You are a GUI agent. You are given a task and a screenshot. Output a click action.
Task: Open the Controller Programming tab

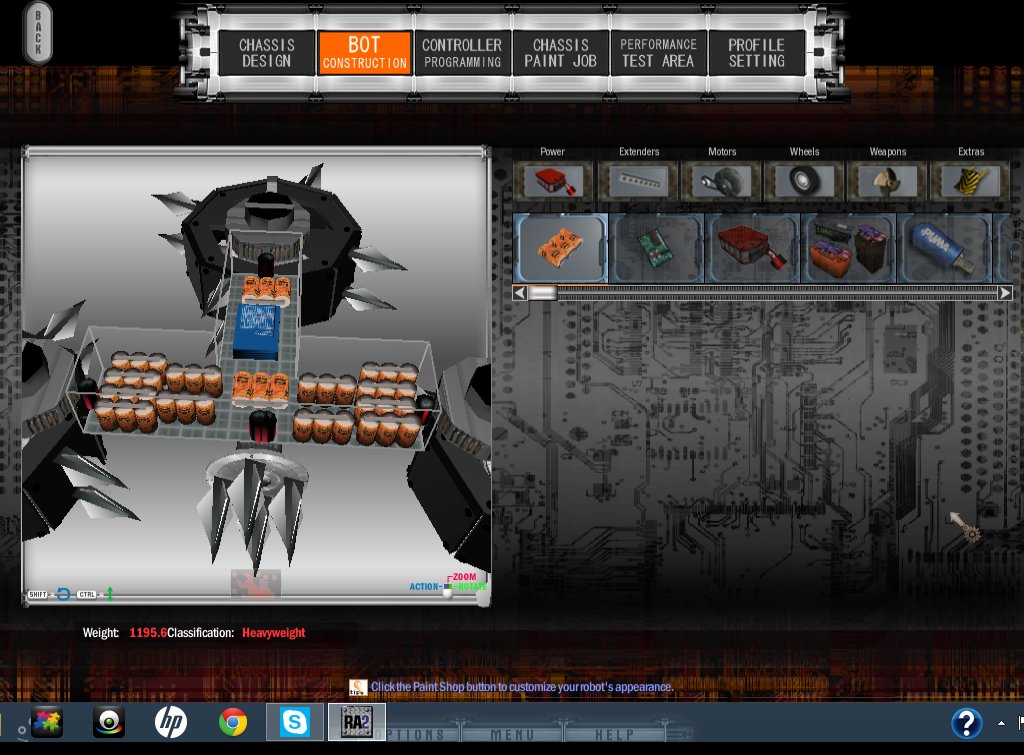pyautogui.click(x=462, y=53)
